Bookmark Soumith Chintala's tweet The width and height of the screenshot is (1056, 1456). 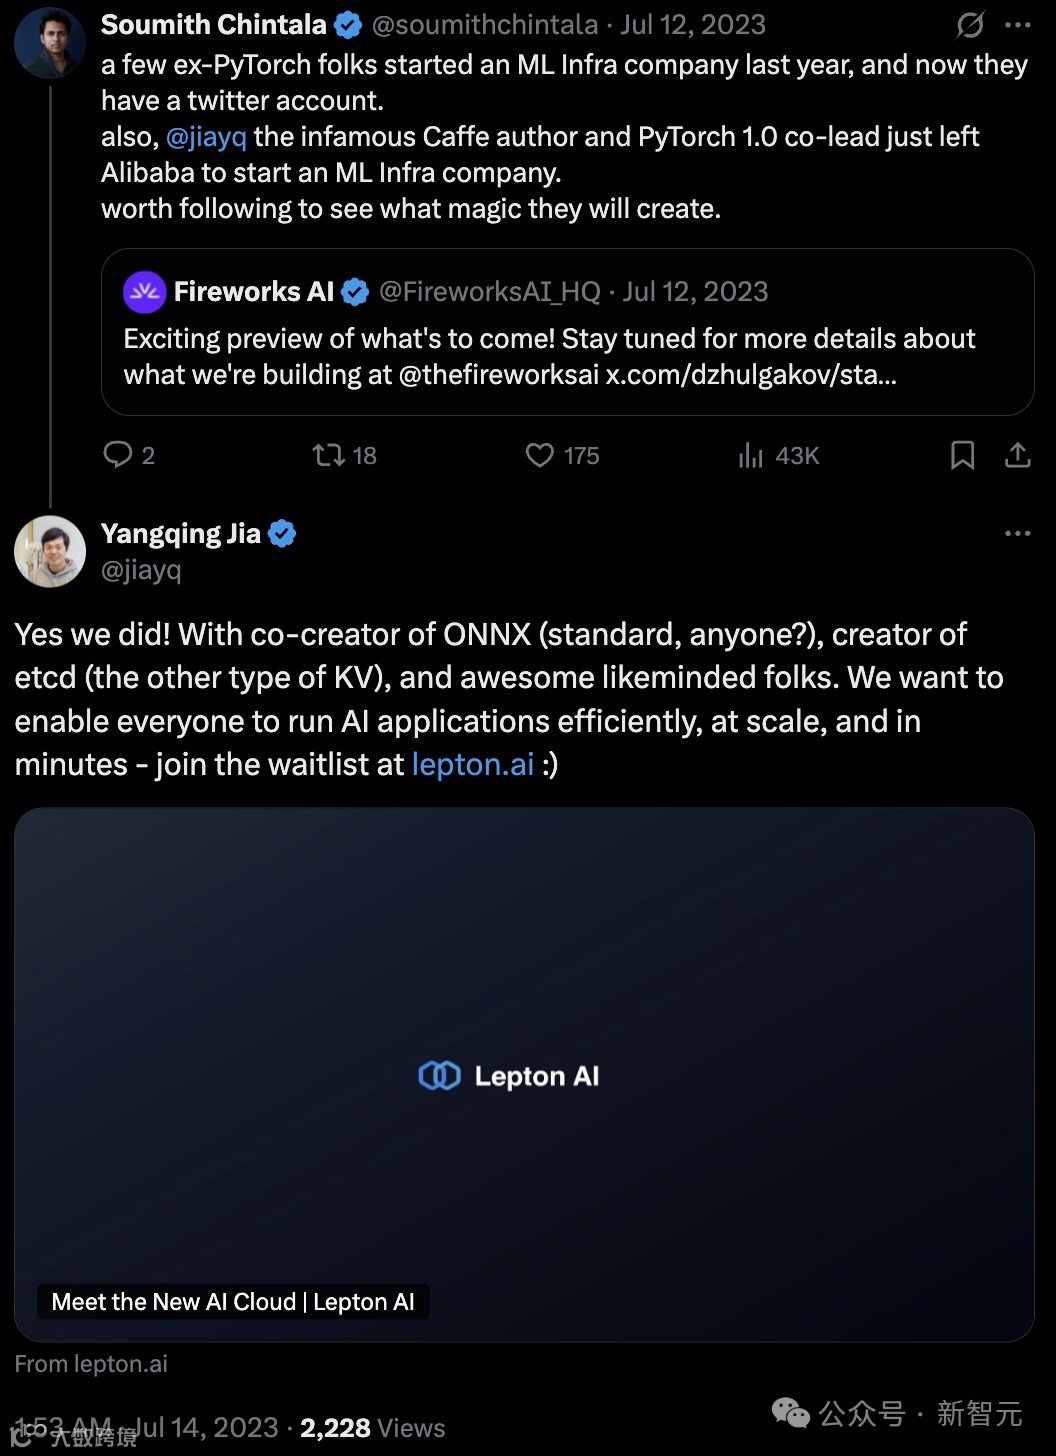point(962,455)
